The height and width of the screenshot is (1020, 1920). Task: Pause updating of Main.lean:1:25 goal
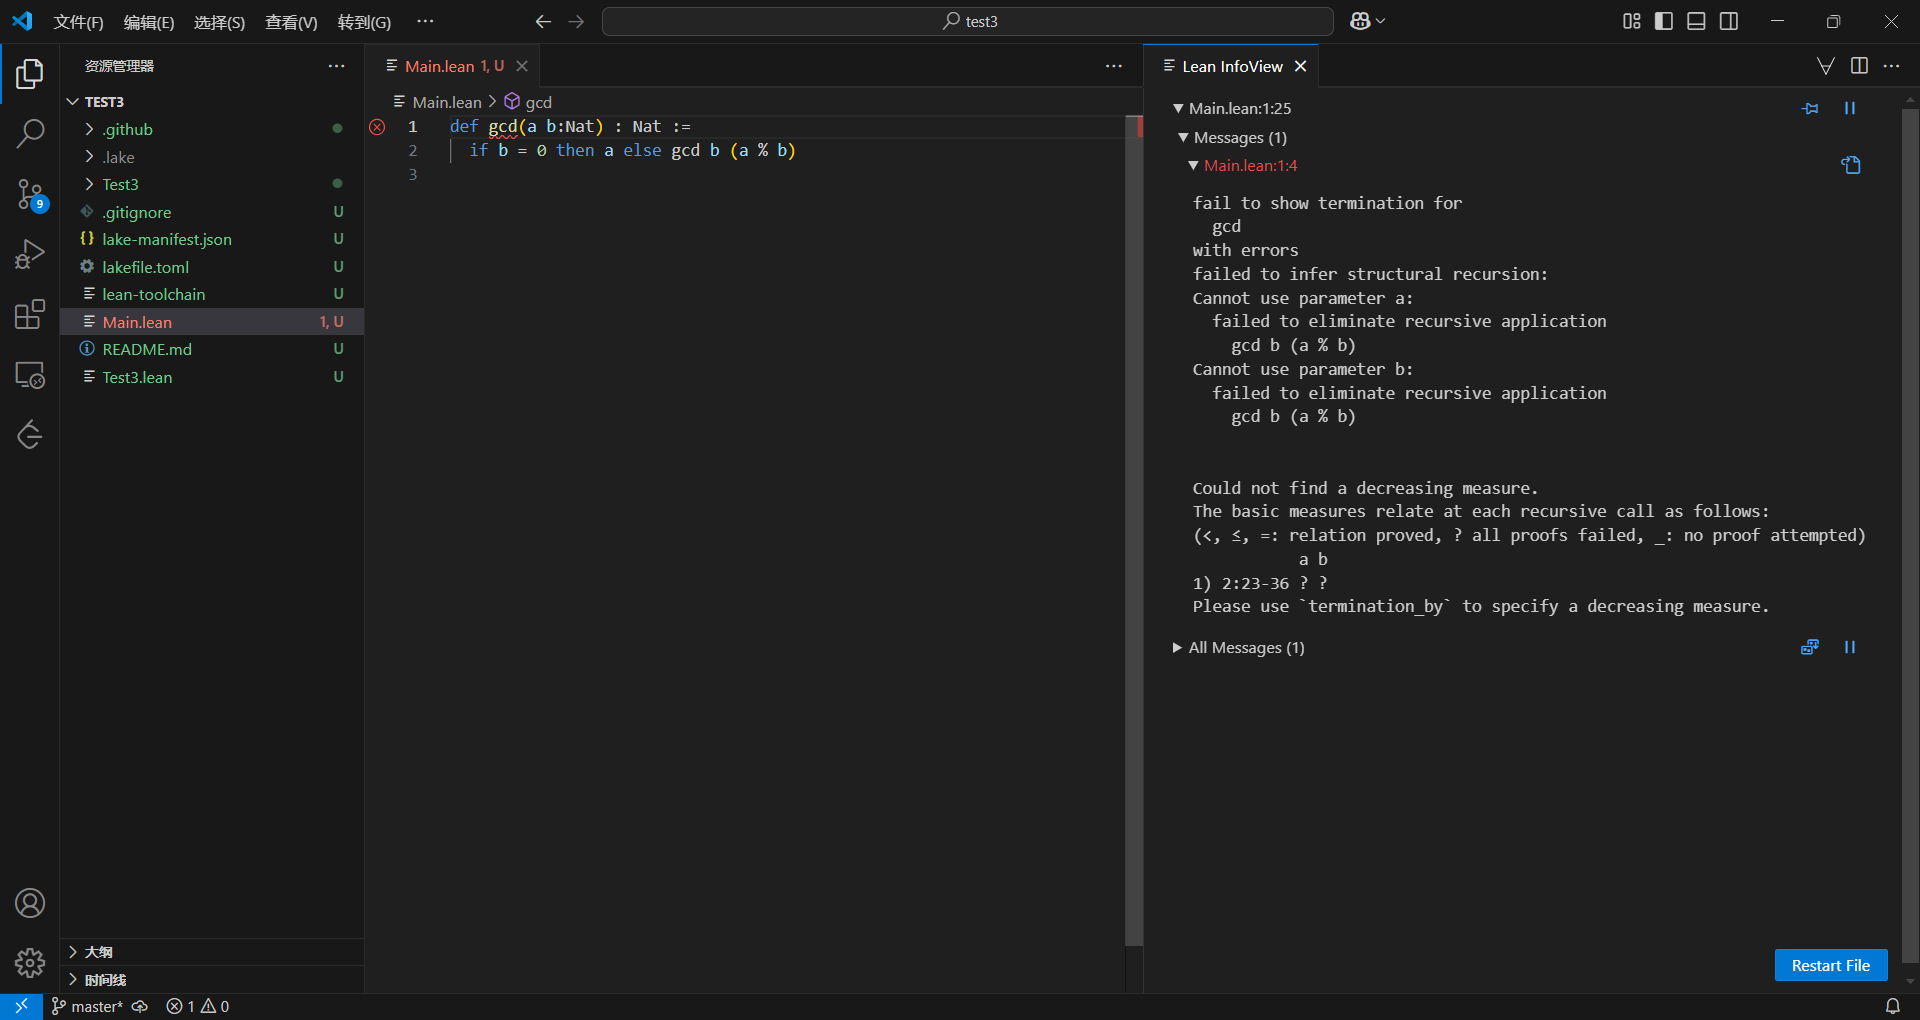pos(1850,108)
